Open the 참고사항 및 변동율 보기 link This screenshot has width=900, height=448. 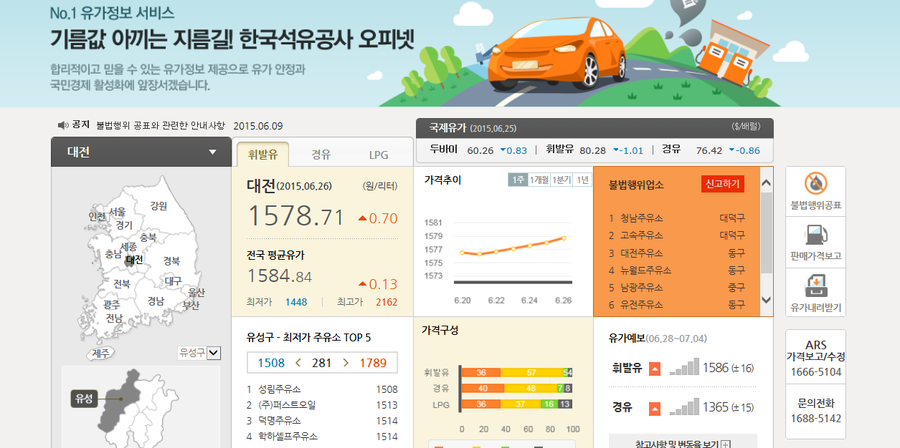point(677,444)
